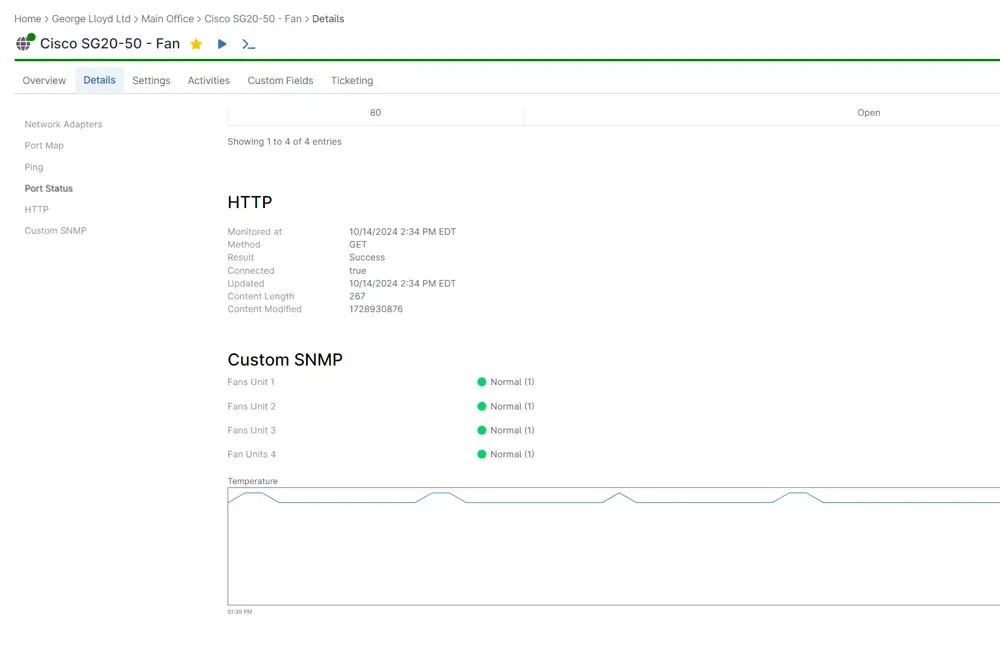Switch to the Ticketing tab

[352, 80]
